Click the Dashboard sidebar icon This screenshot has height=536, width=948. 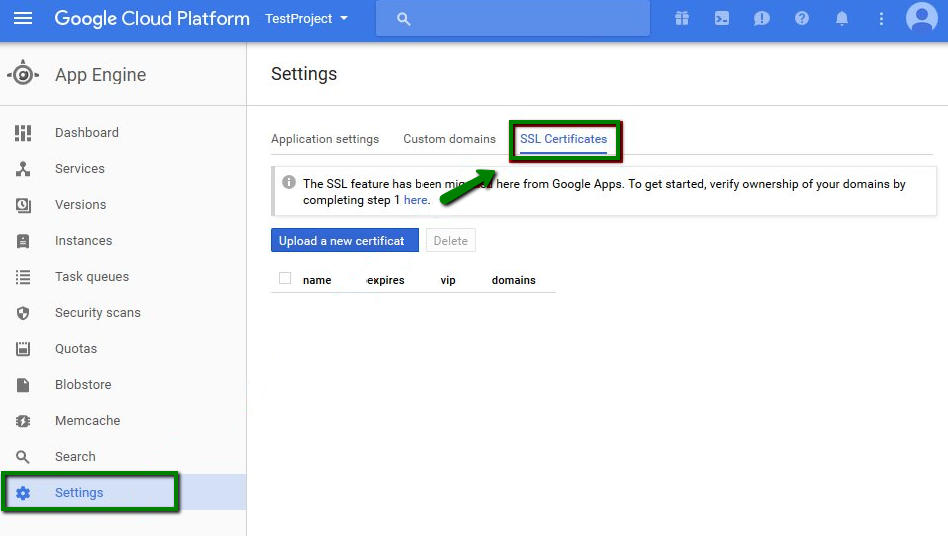coord(23,133)
